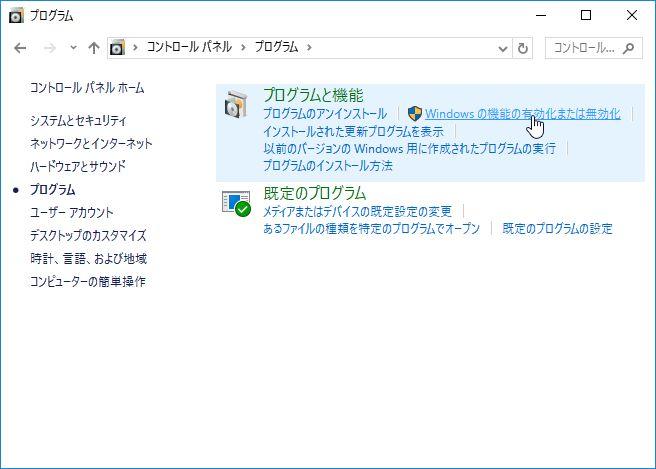Expand chevron between コントロール パネル and プログラム
The width and height of the screenshot is (656, 469).
[x=243, y=47]
